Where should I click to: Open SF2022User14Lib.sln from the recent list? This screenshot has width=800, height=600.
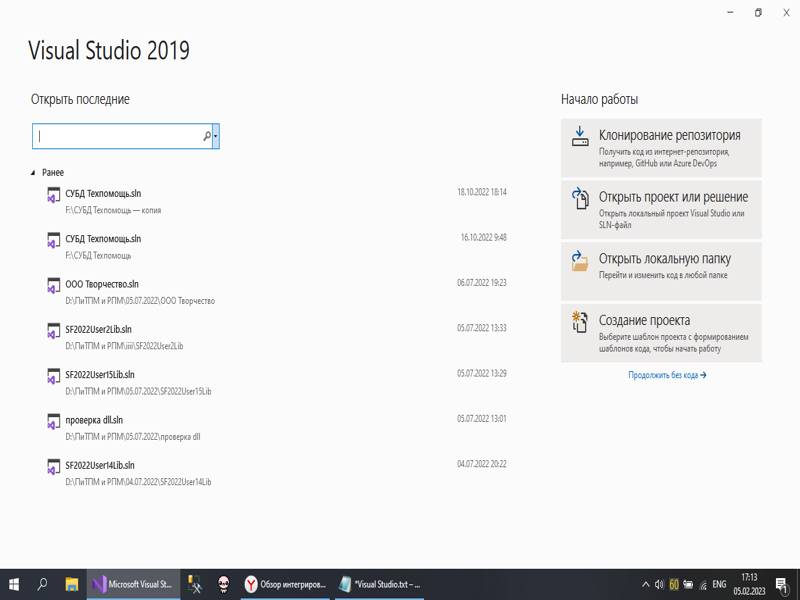pos(100,465)
